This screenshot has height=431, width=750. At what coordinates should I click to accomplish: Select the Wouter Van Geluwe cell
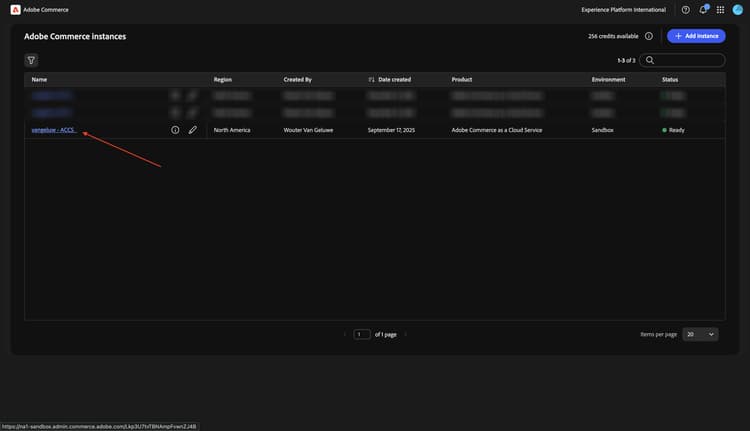coord(308,130)
